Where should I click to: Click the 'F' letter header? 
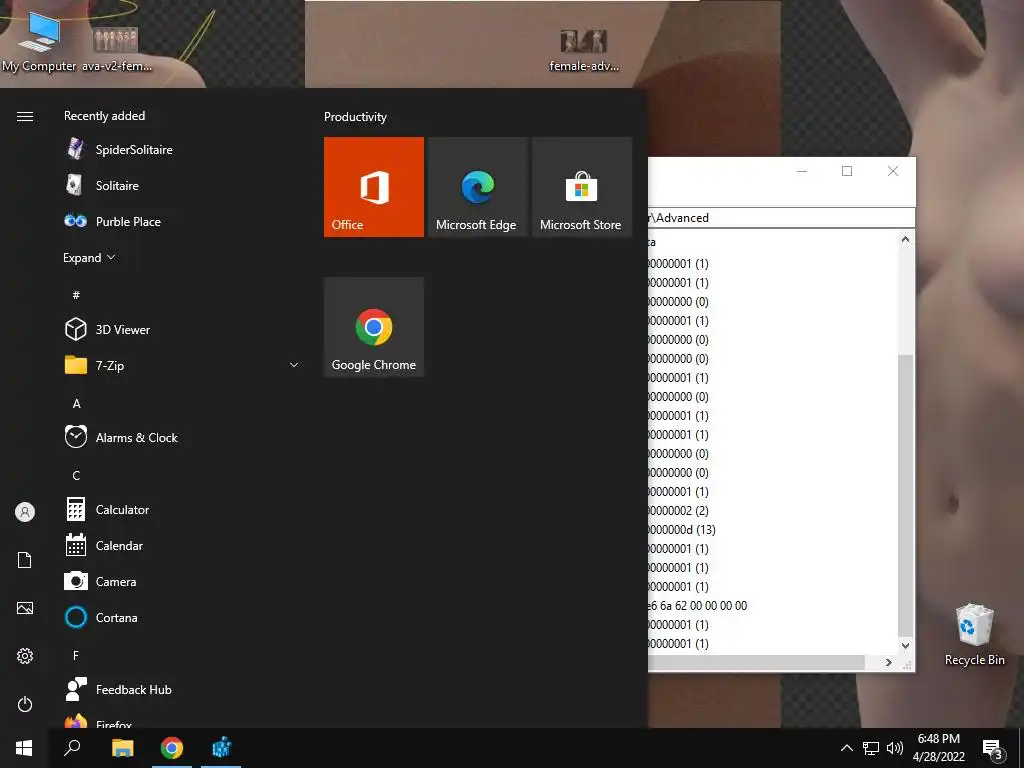tap(76, 655)
